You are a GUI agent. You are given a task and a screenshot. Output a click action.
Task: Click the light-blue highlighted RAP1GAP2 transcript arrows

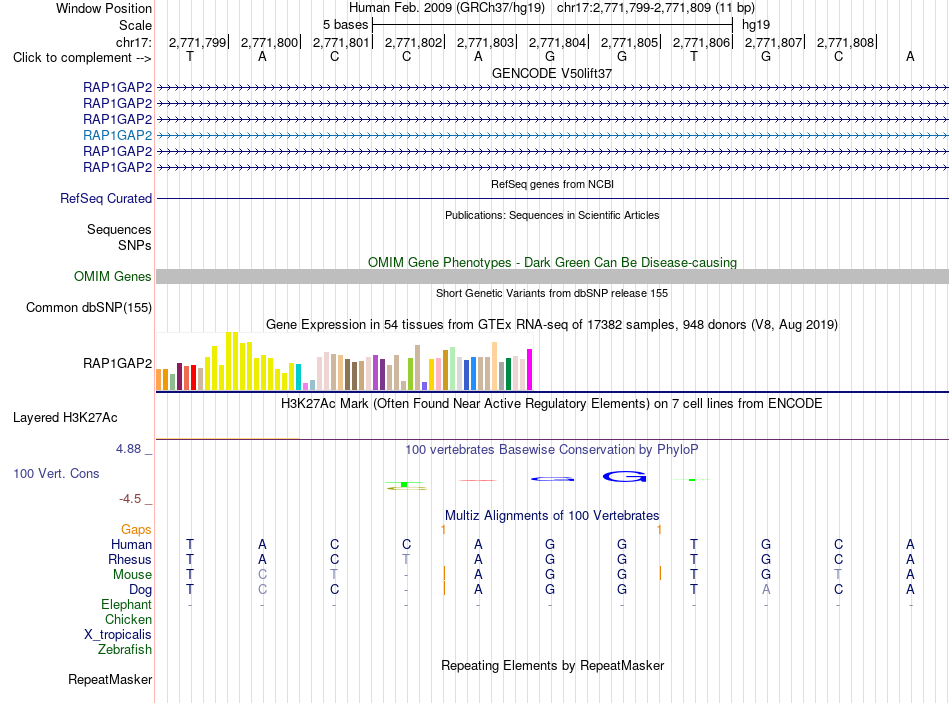pos(552,135)
